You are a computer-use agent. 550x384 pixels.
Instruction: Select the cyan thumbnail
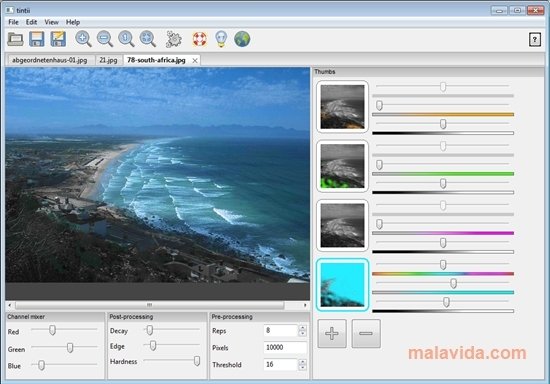pyautogui.click(x=342, y=285)
